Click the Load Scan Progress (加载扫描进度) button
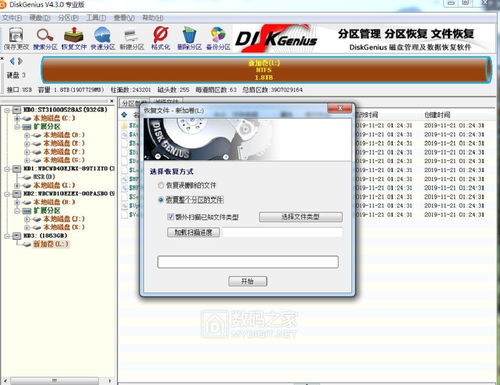 [x=193, y=232]
